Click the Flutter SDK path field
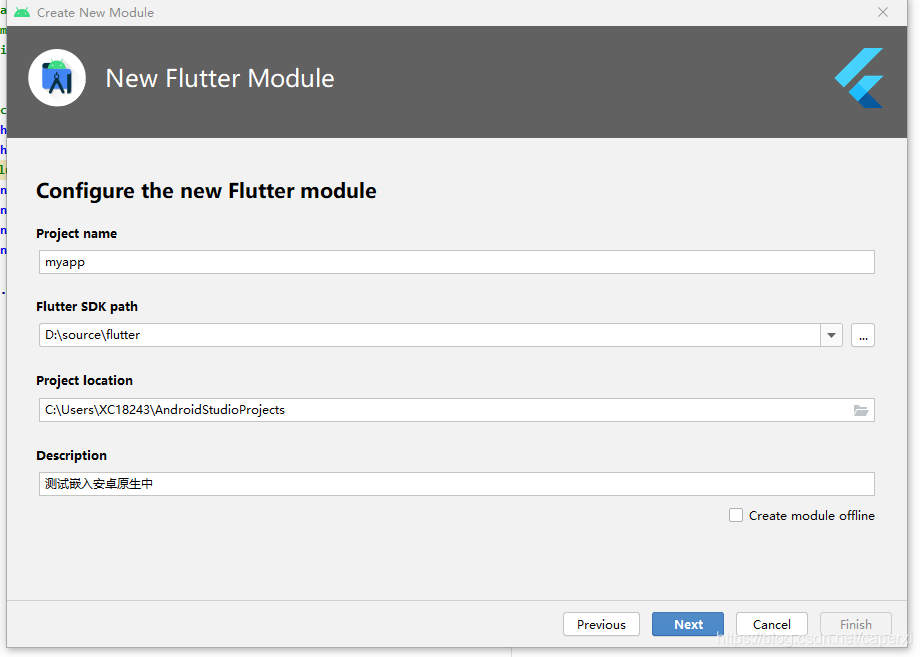 click(x=430, y=335)
